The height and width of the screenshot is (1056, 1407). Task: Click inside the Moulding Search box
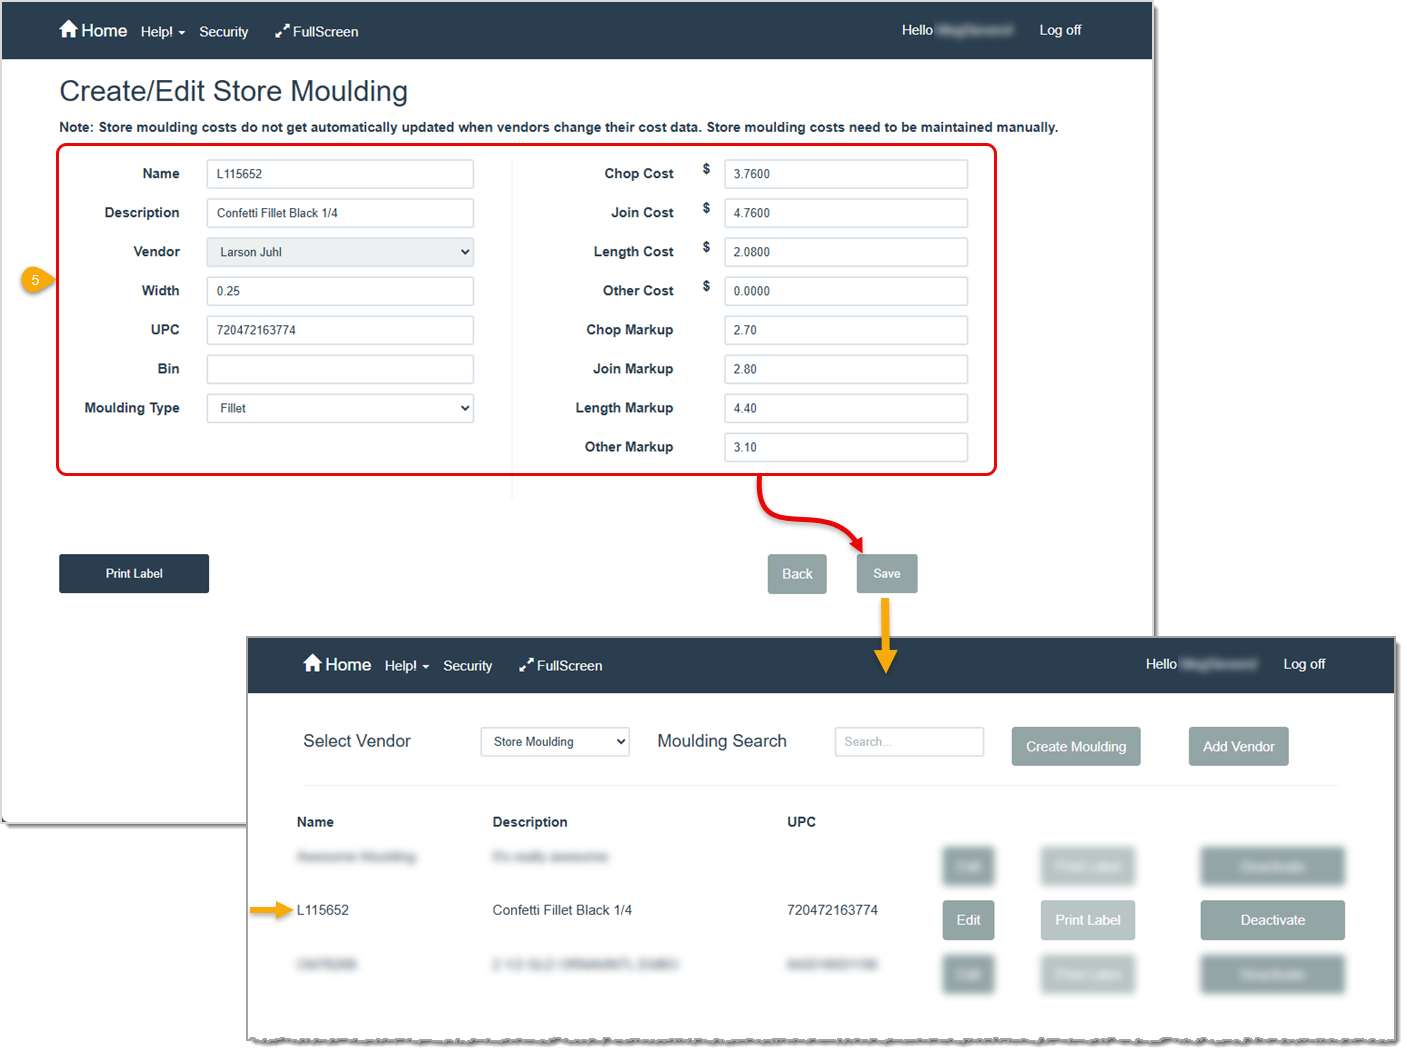click(908, 741)
